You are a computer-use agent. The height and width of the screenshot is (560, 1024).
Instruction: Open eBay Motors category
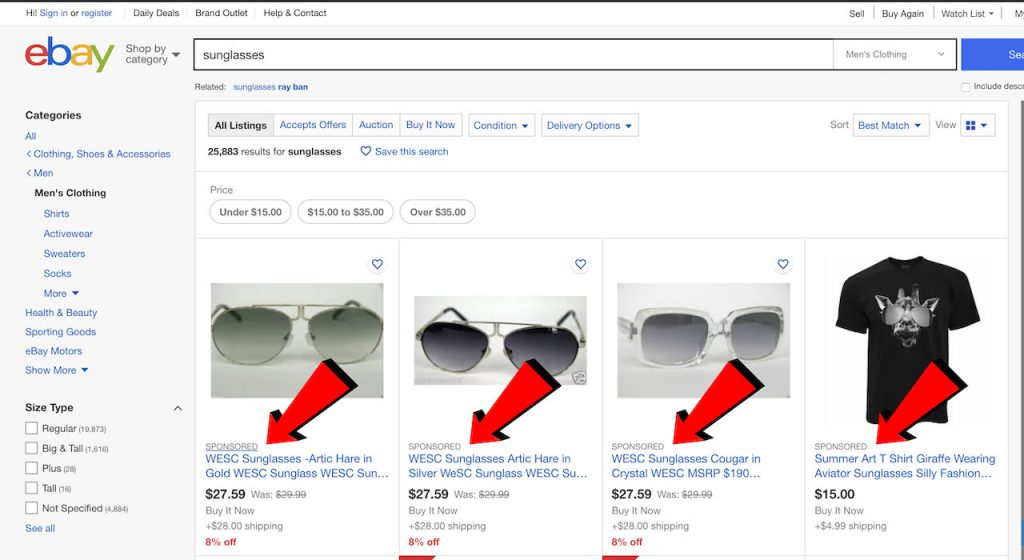(54, 351)
